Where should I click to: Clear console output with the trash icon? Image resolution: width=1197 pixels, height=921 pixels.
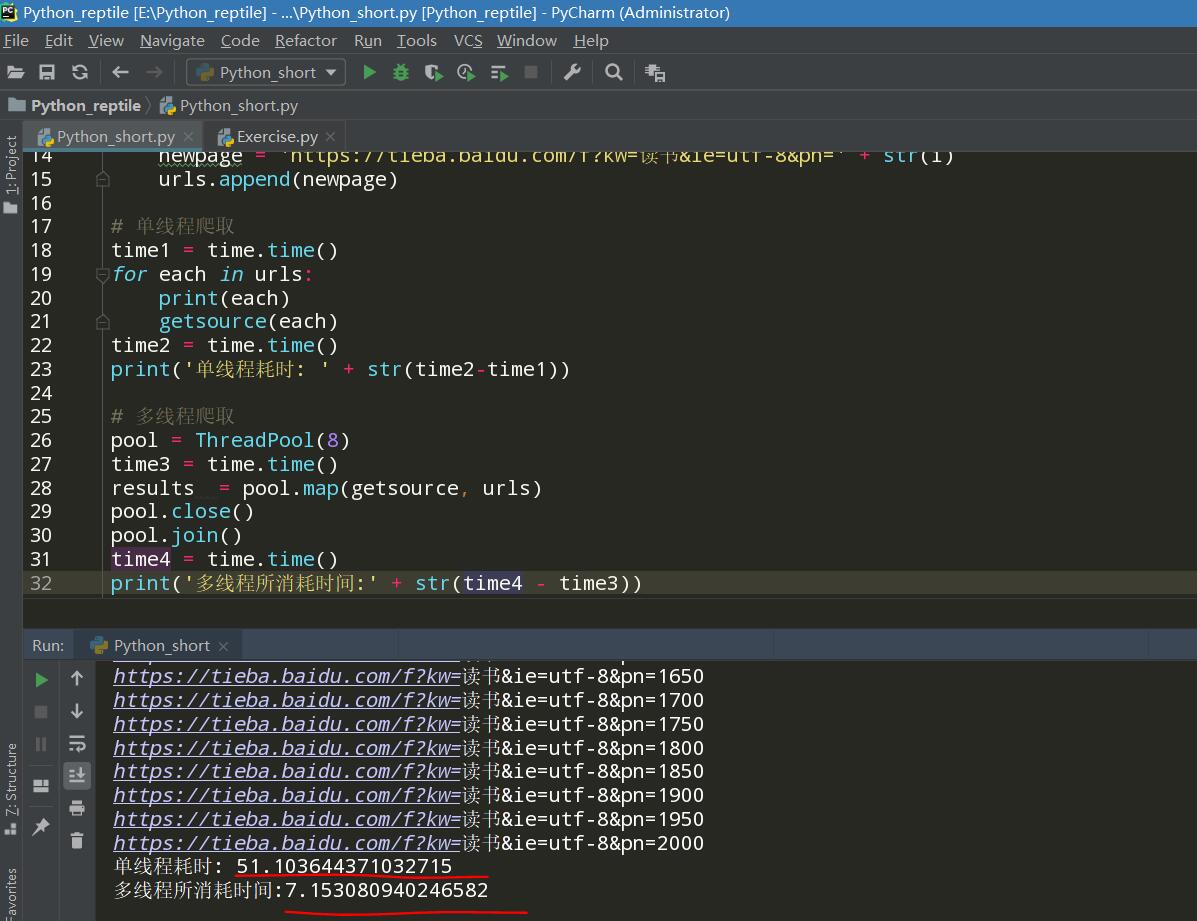pos(77,840)
